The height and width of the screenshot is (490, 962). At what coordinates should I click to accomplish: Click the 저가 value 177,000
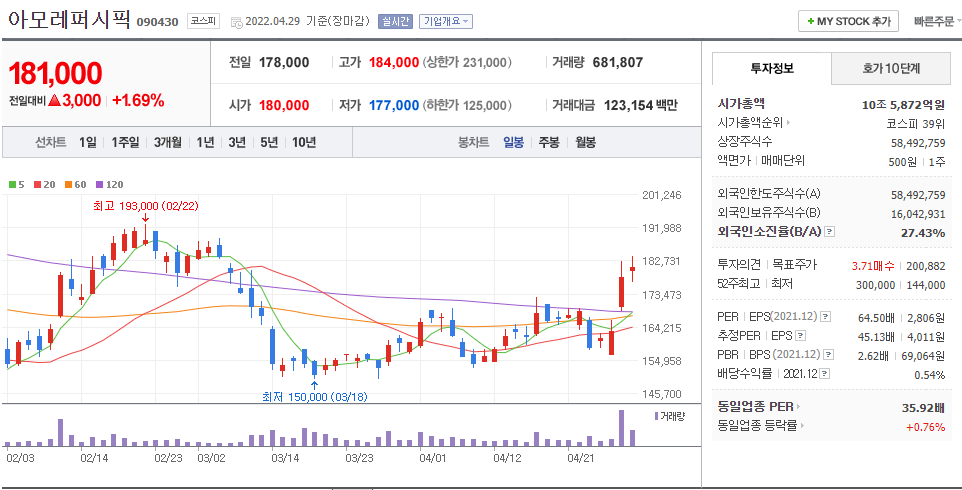coord(393,105)
